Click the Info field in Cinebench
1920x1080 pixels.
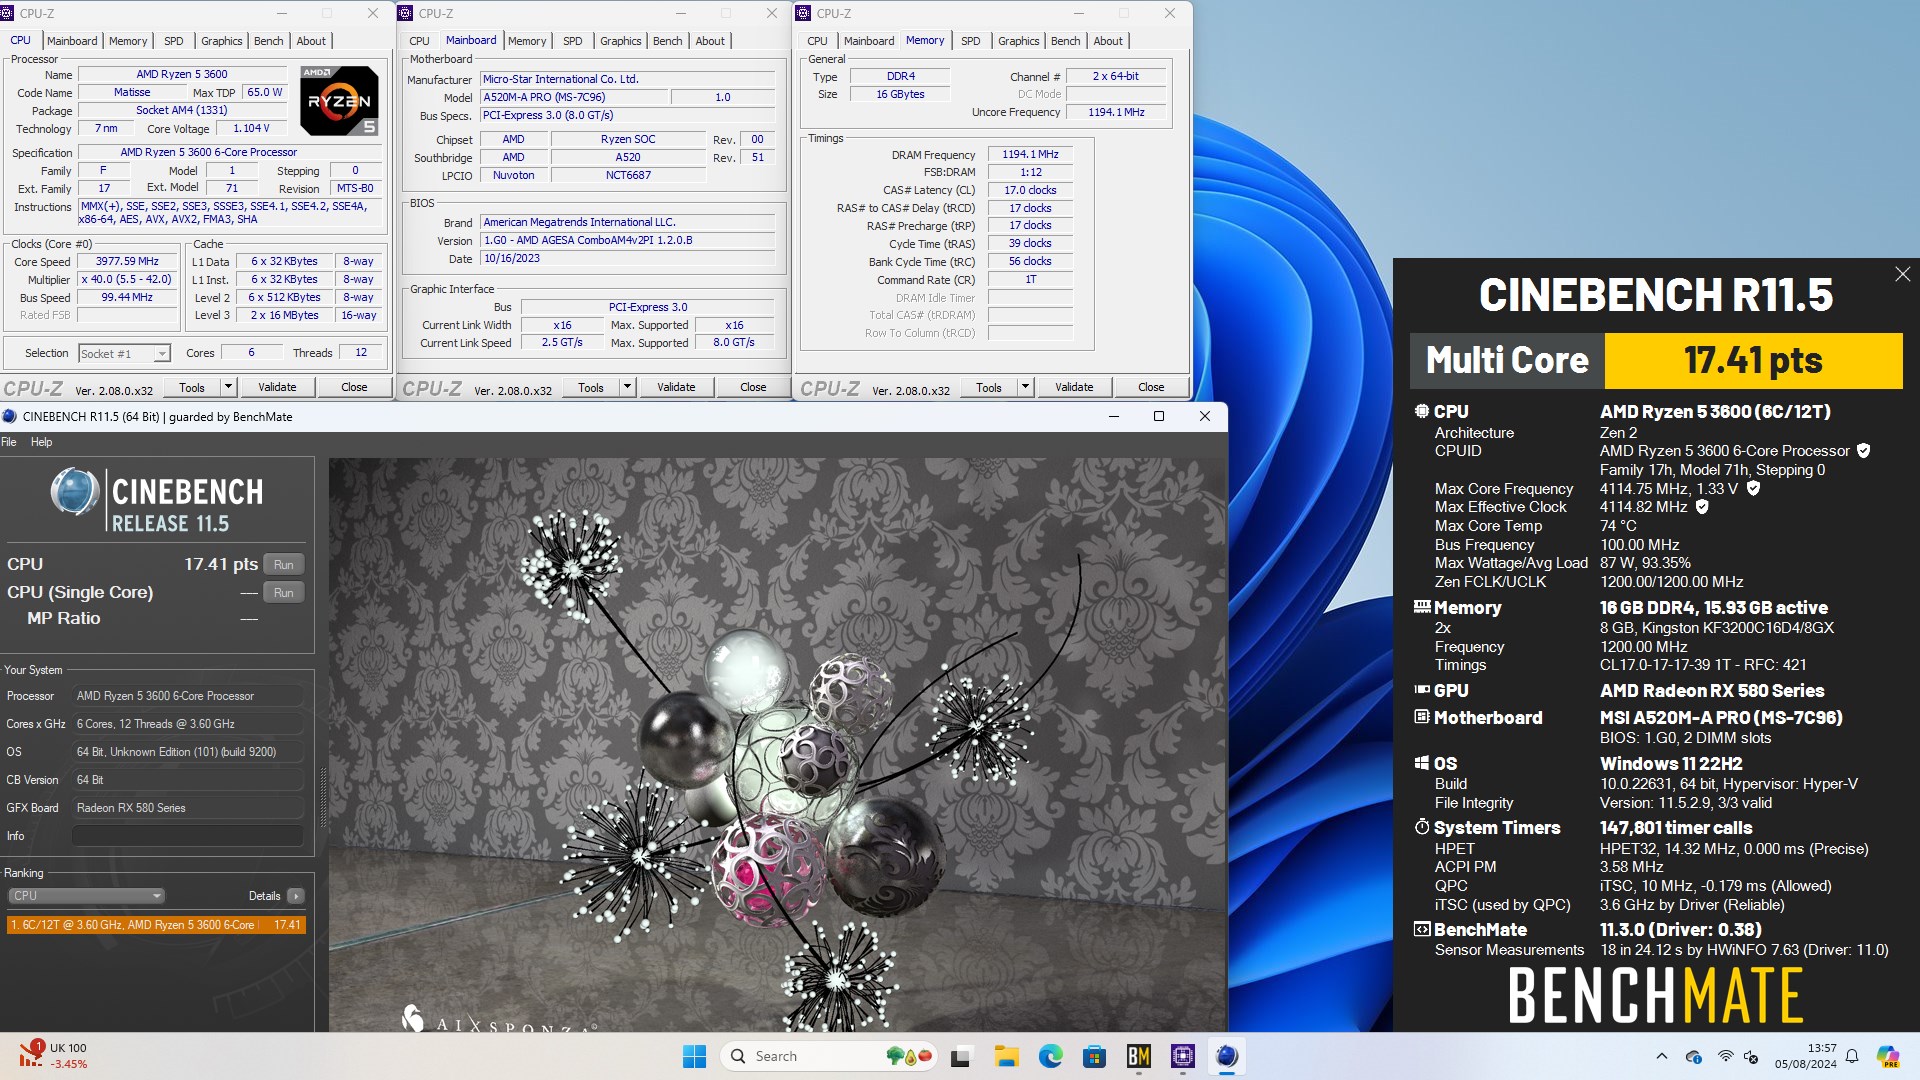[x=187, y=836]
